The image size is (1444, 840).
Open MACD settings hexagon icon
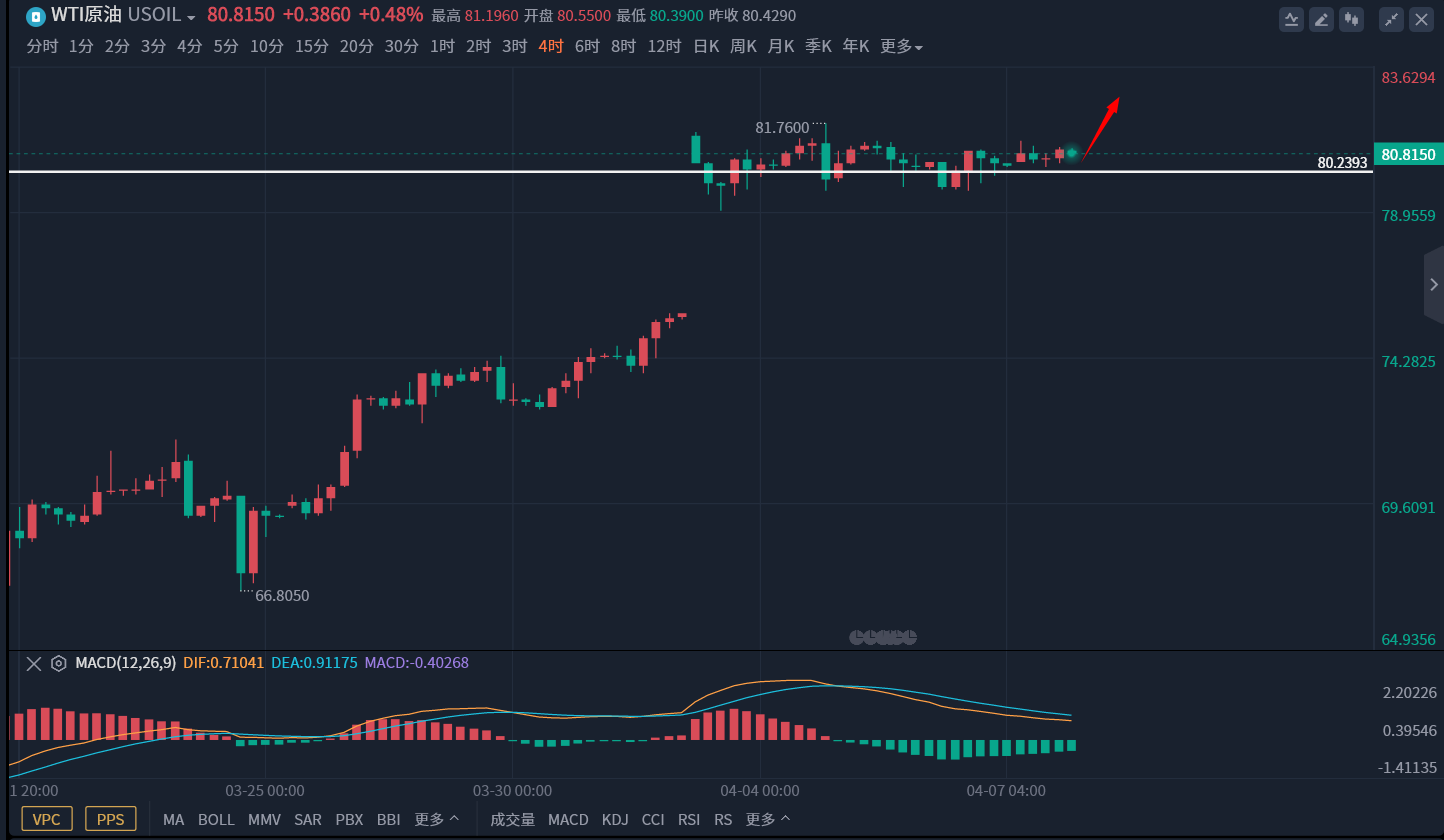pyautogui.click(x=59, y=663)
